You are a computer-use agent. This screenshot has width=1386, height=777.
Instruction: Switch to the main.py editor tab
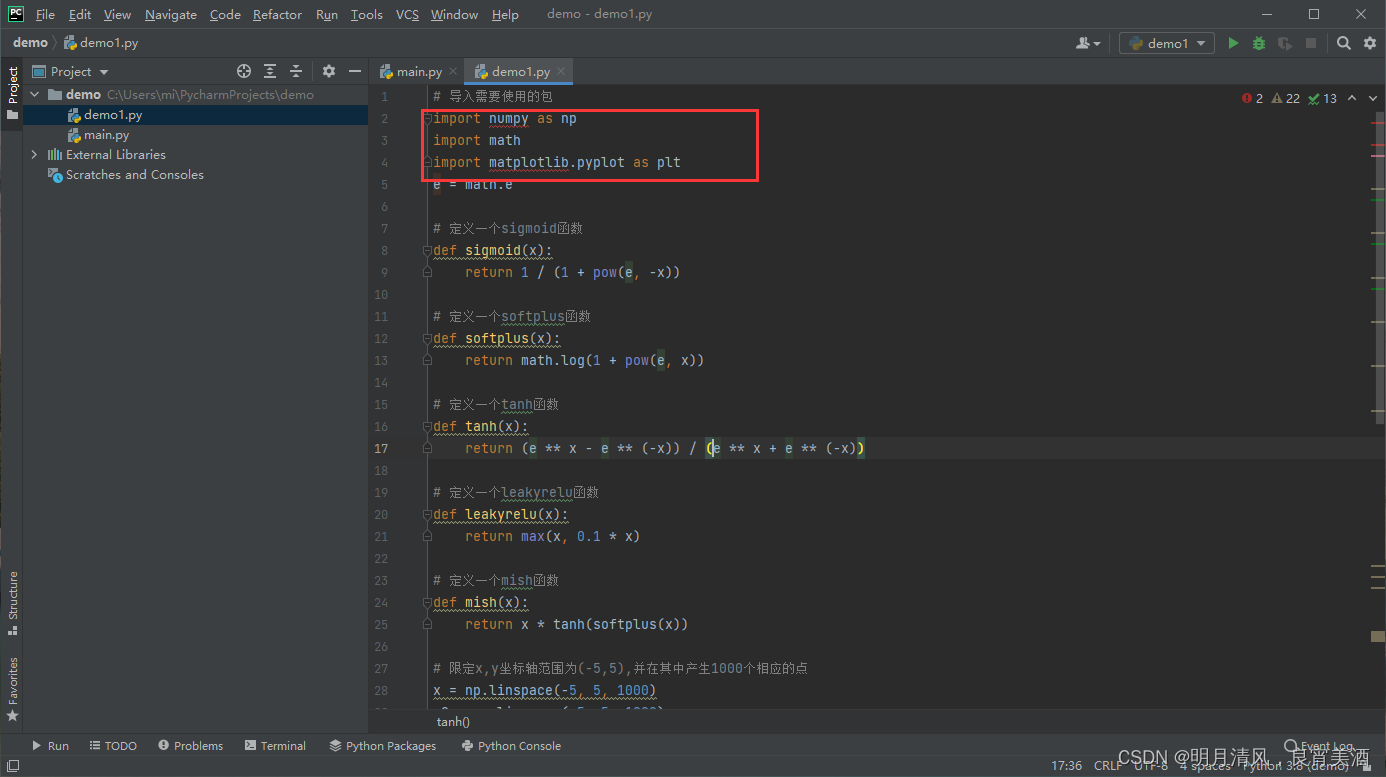(x=411, y=71)
